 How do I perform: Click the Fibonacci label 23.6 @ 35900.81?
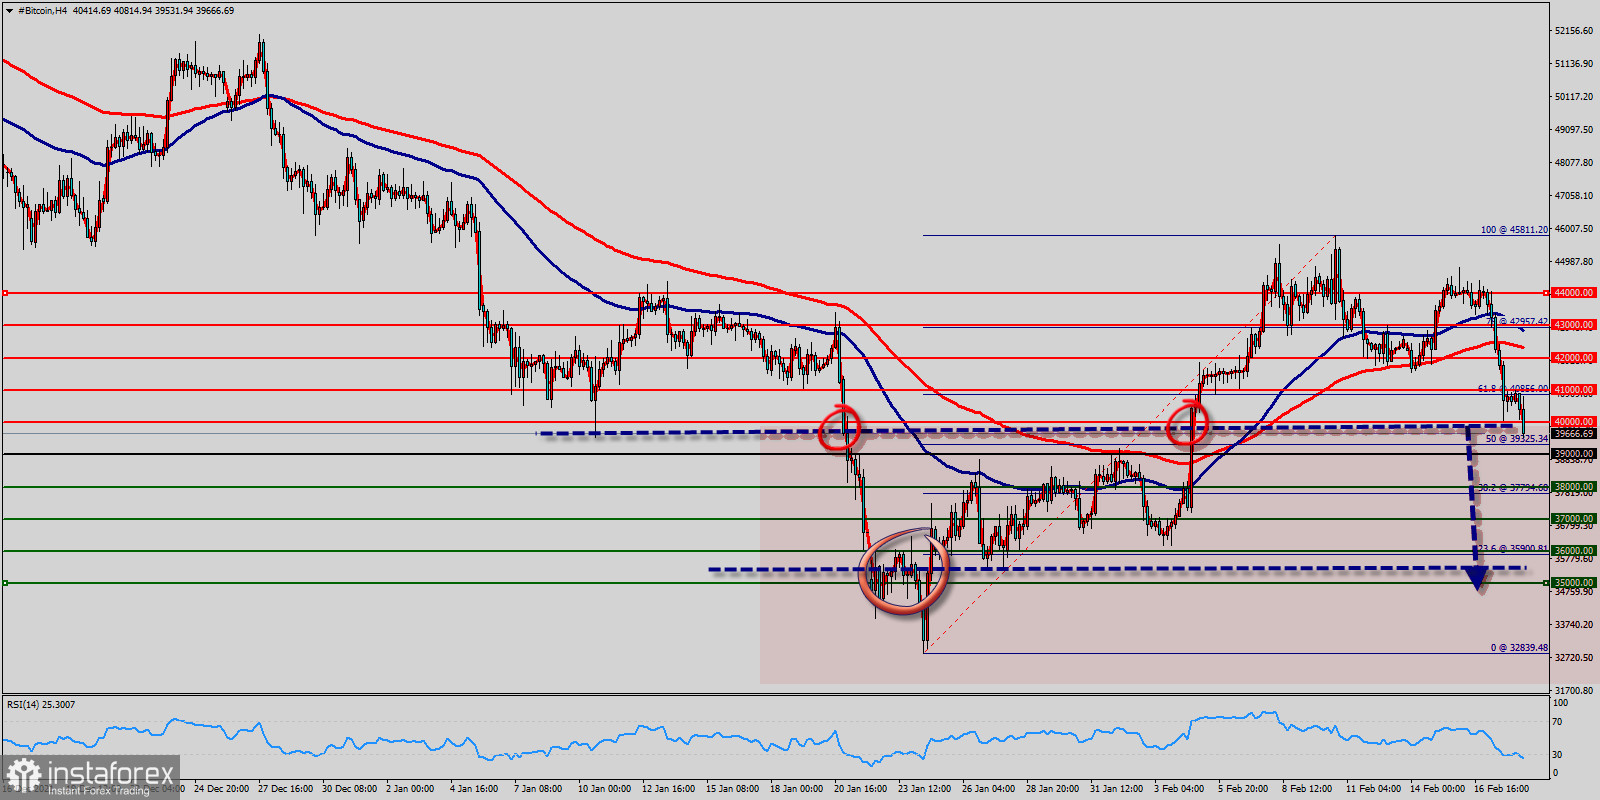(1513, 549)
